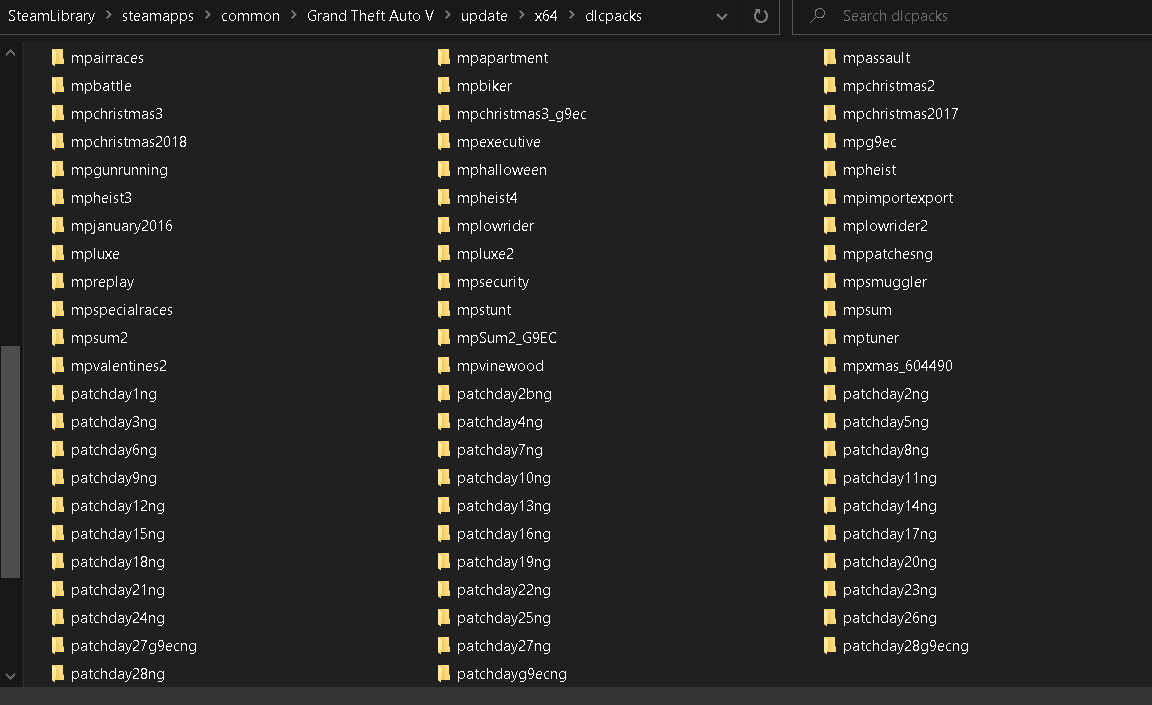The width and height of the screenshot is (1152, 705).
Task: Click the mpsum2 folder name
Action: 99,338
